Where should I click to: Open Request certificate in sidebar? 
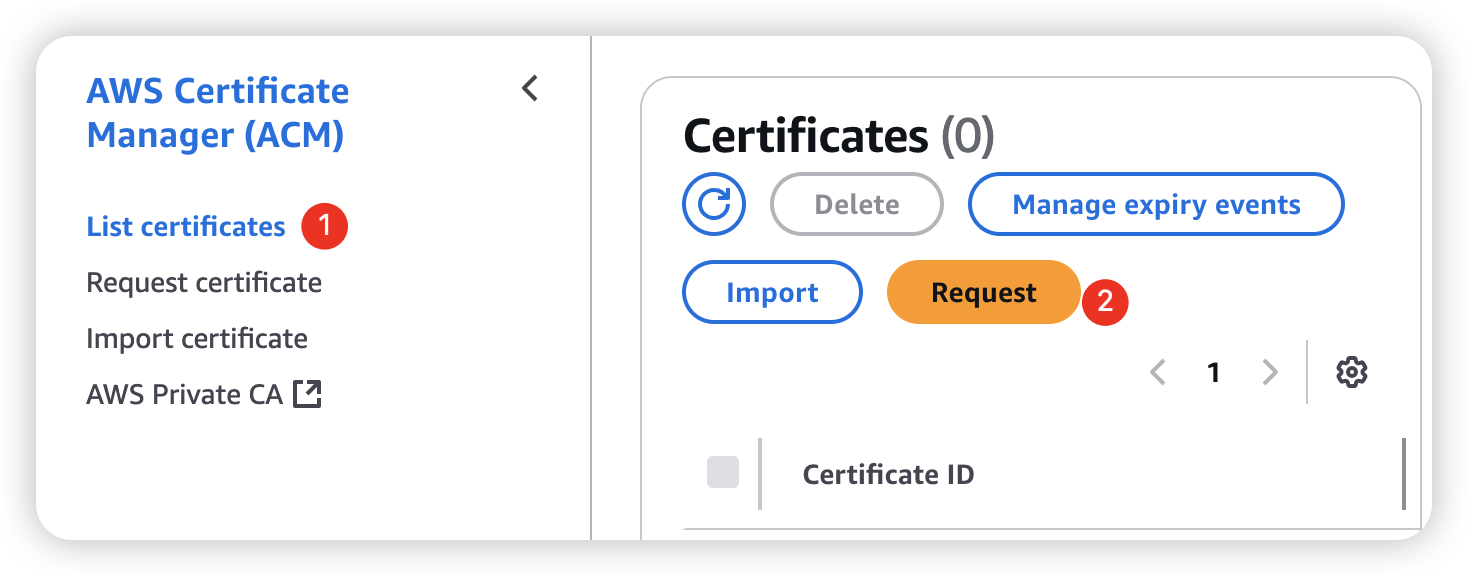(x=204, y=283)
